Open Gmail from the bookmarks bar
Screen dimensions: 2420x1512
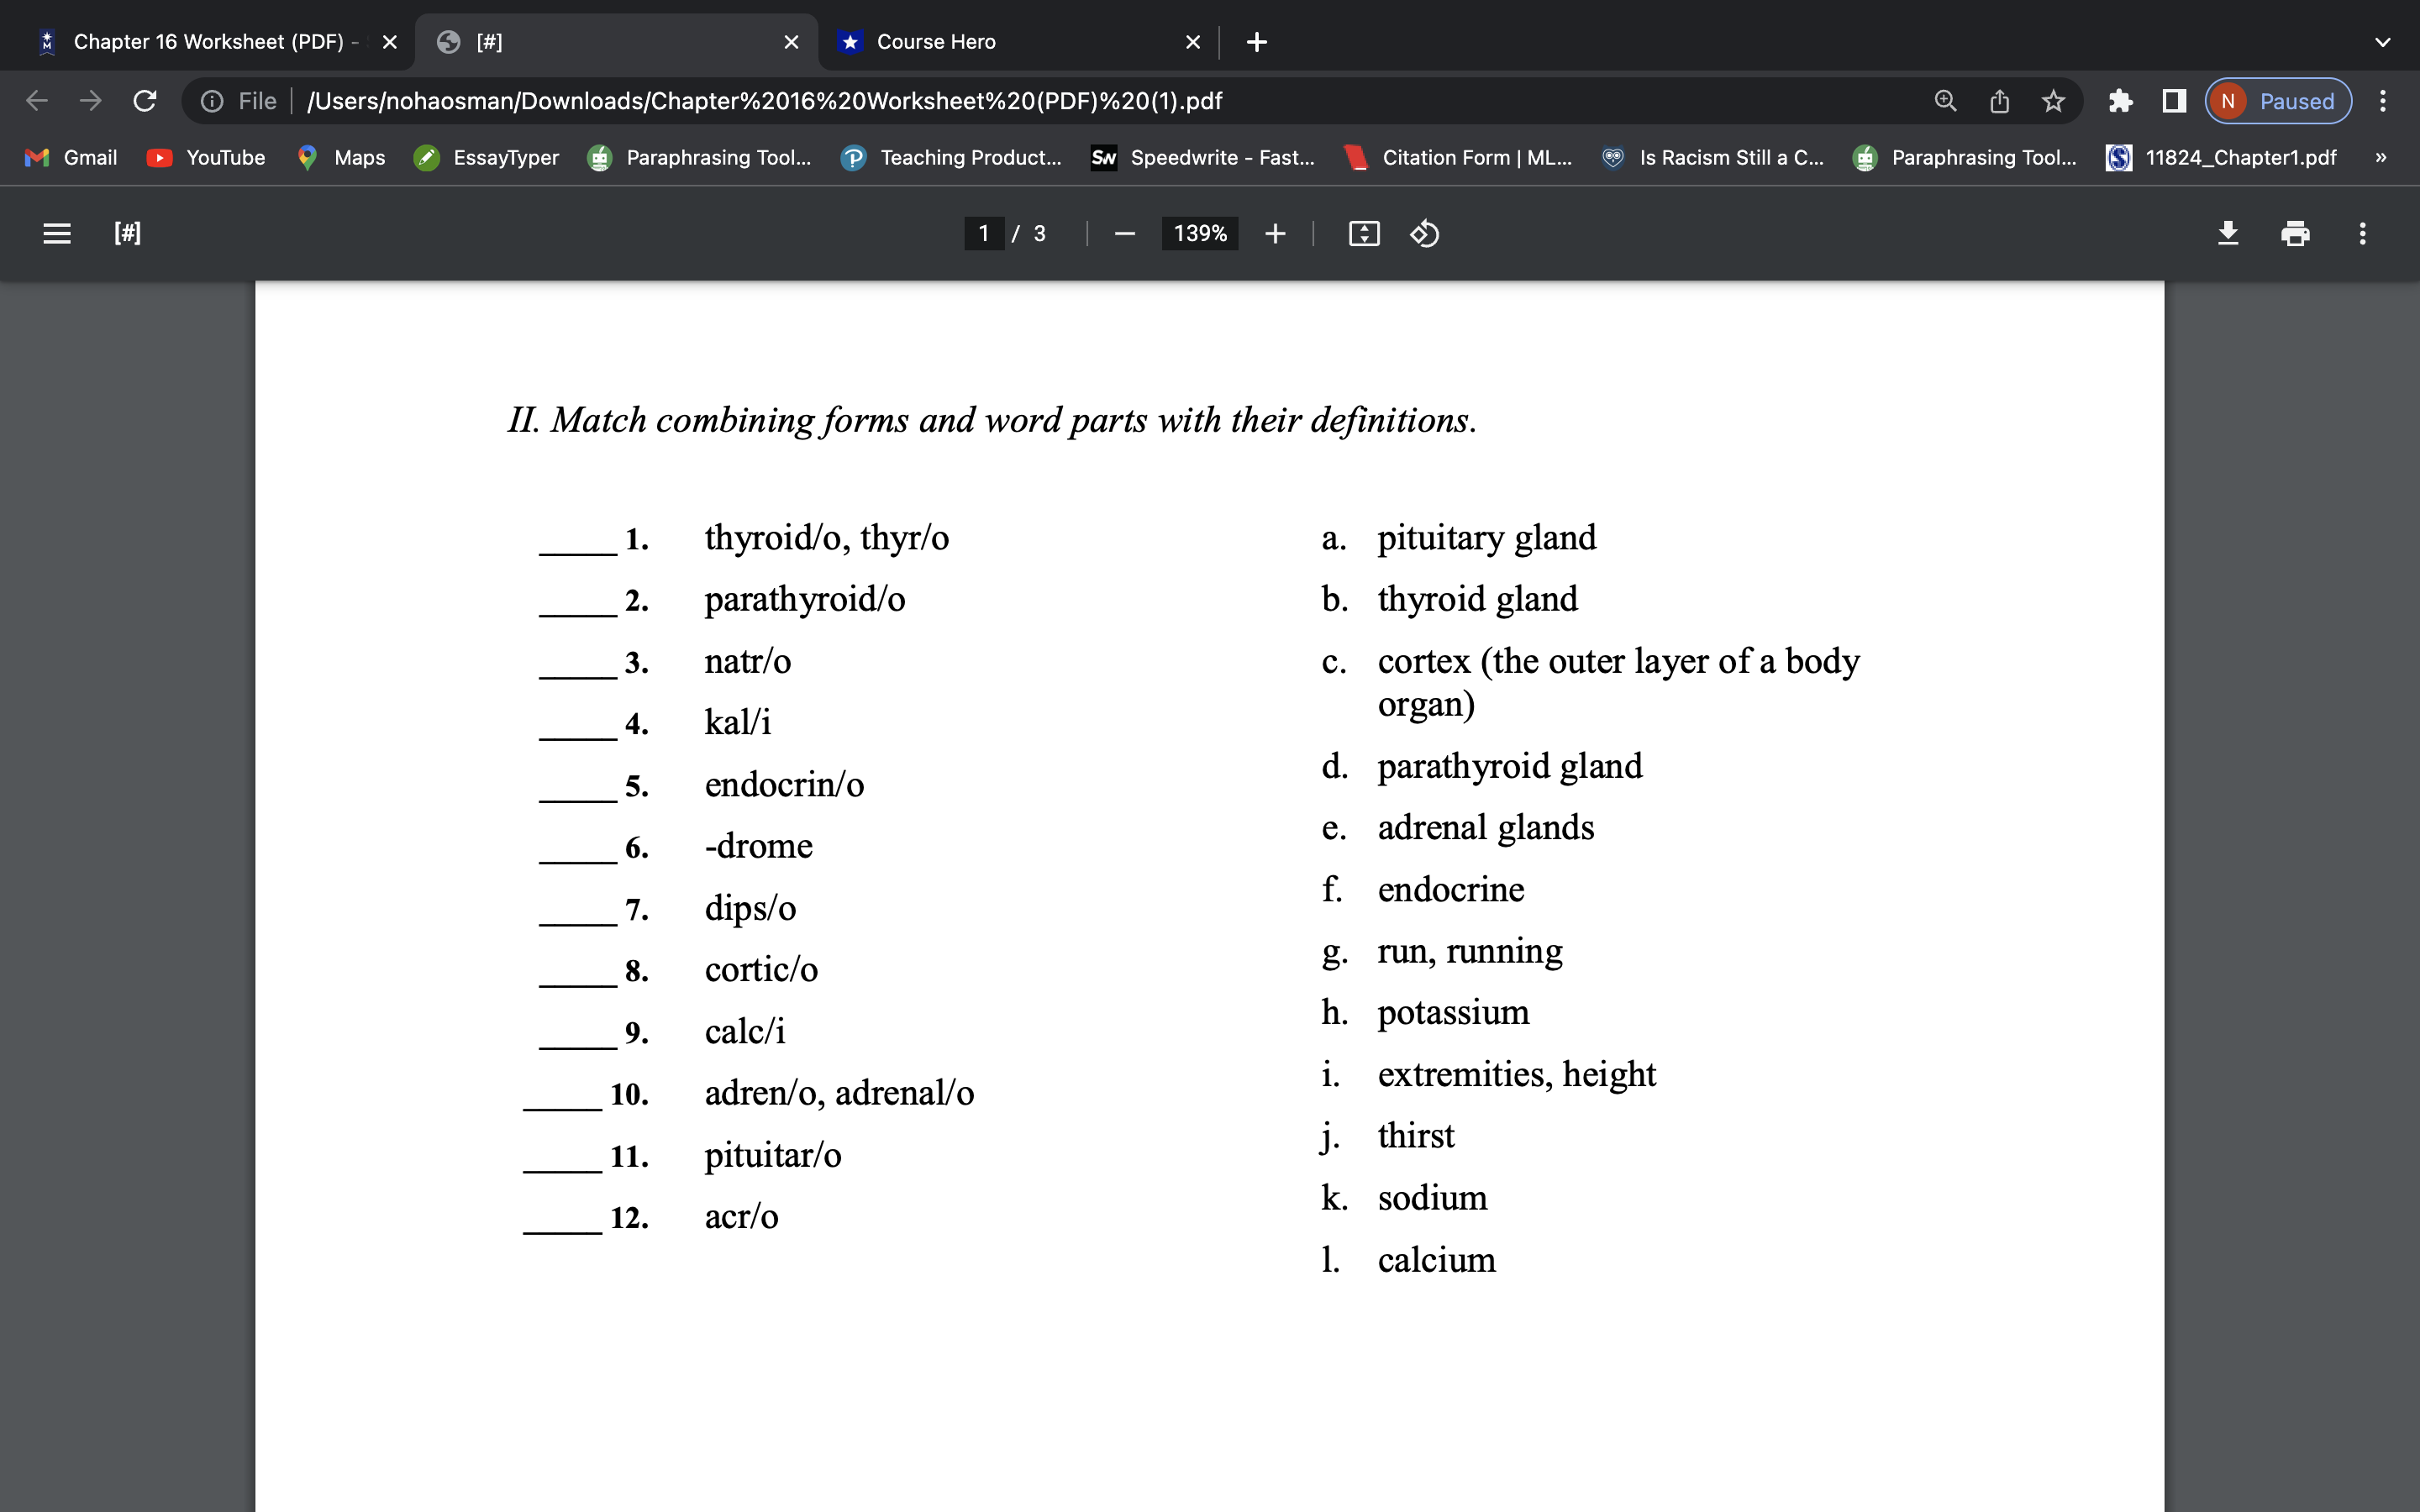(x=71, y=157)
